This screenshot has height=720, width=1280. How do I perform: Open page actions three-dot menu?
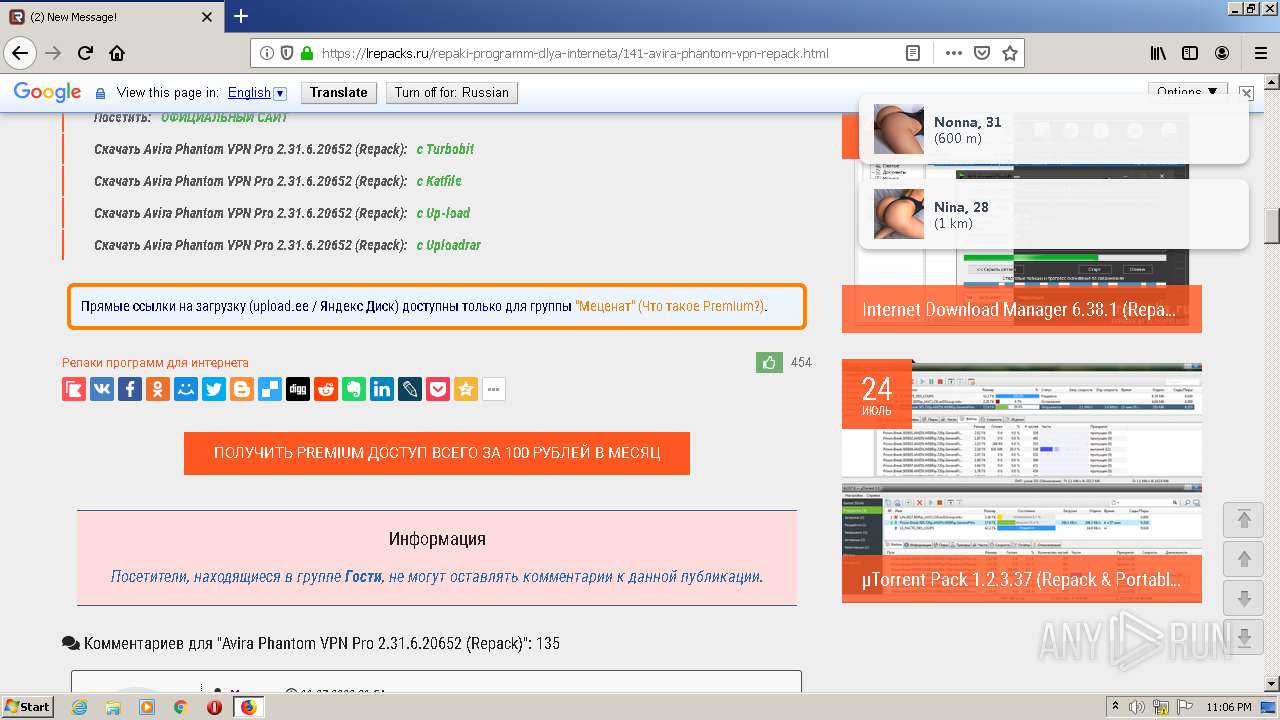(953, 53)
